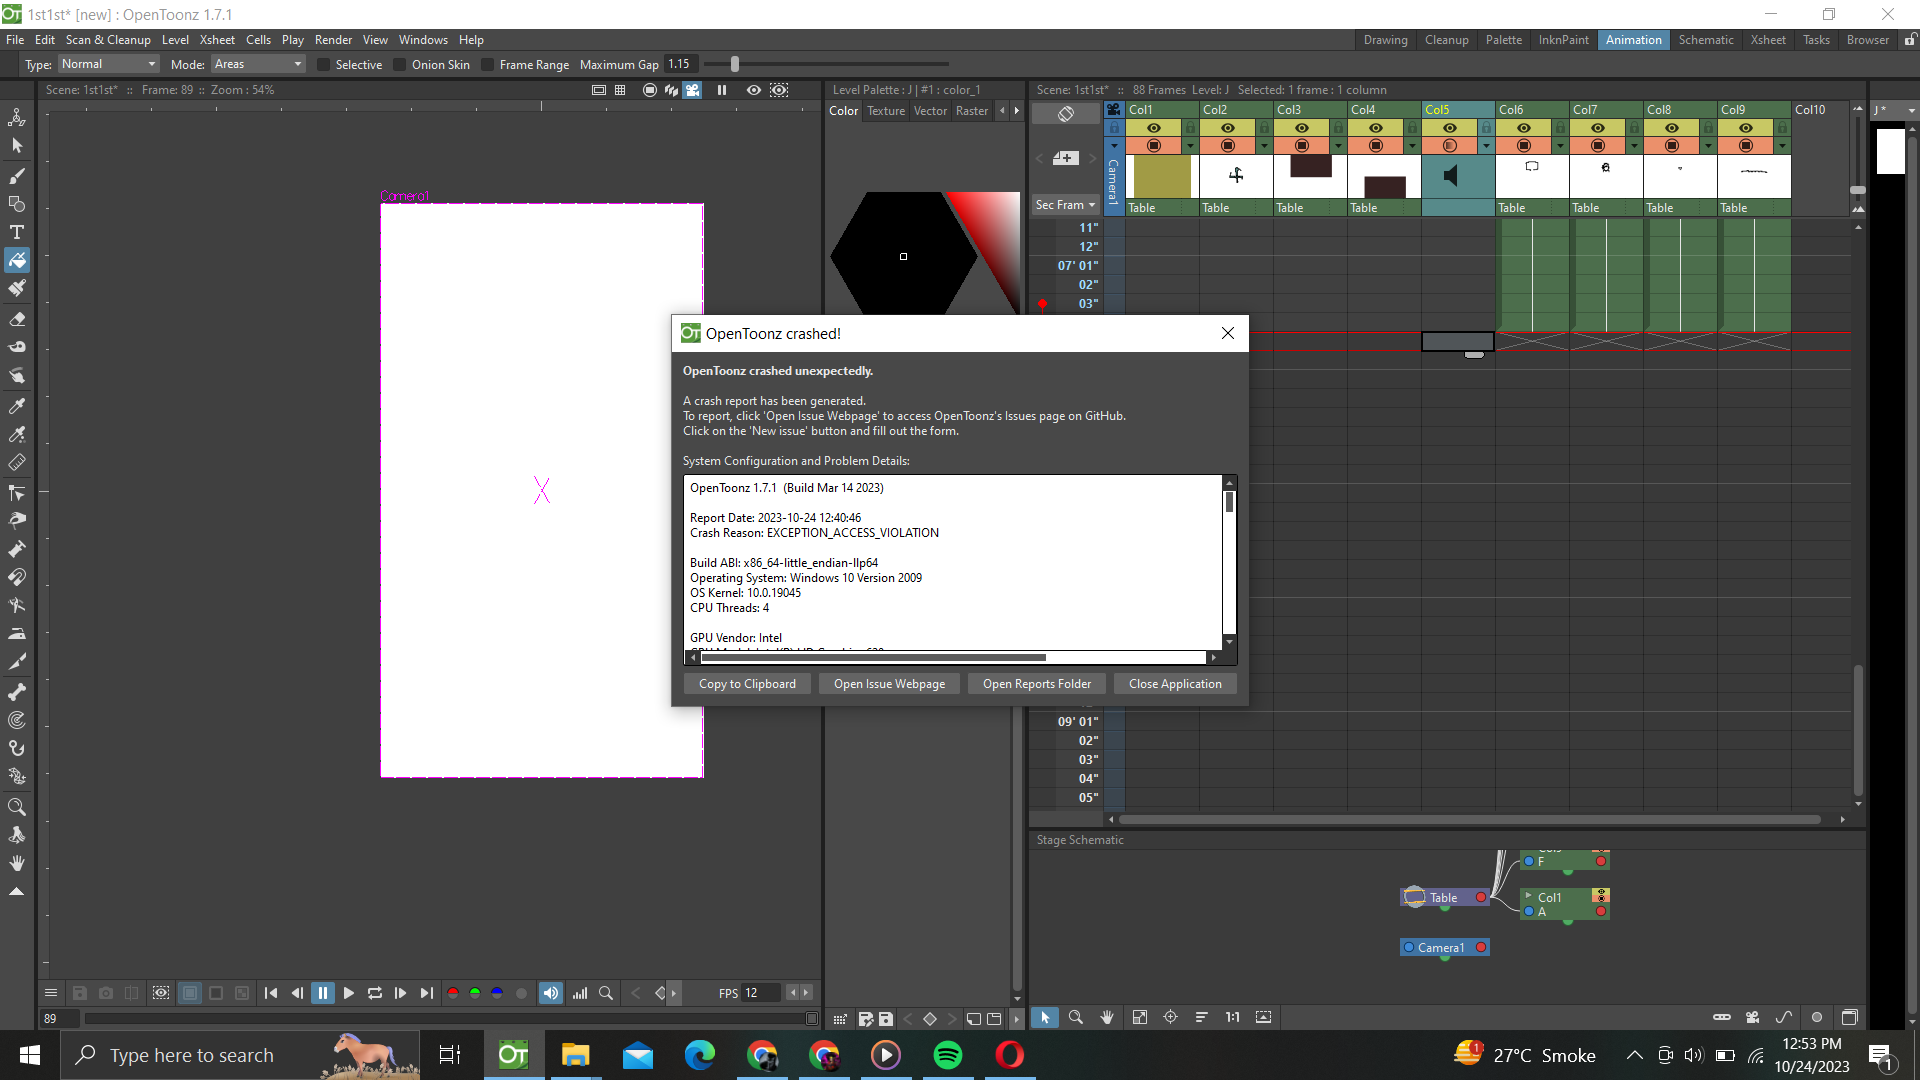
Task: Select the Type tool
Action: [17, 232]
